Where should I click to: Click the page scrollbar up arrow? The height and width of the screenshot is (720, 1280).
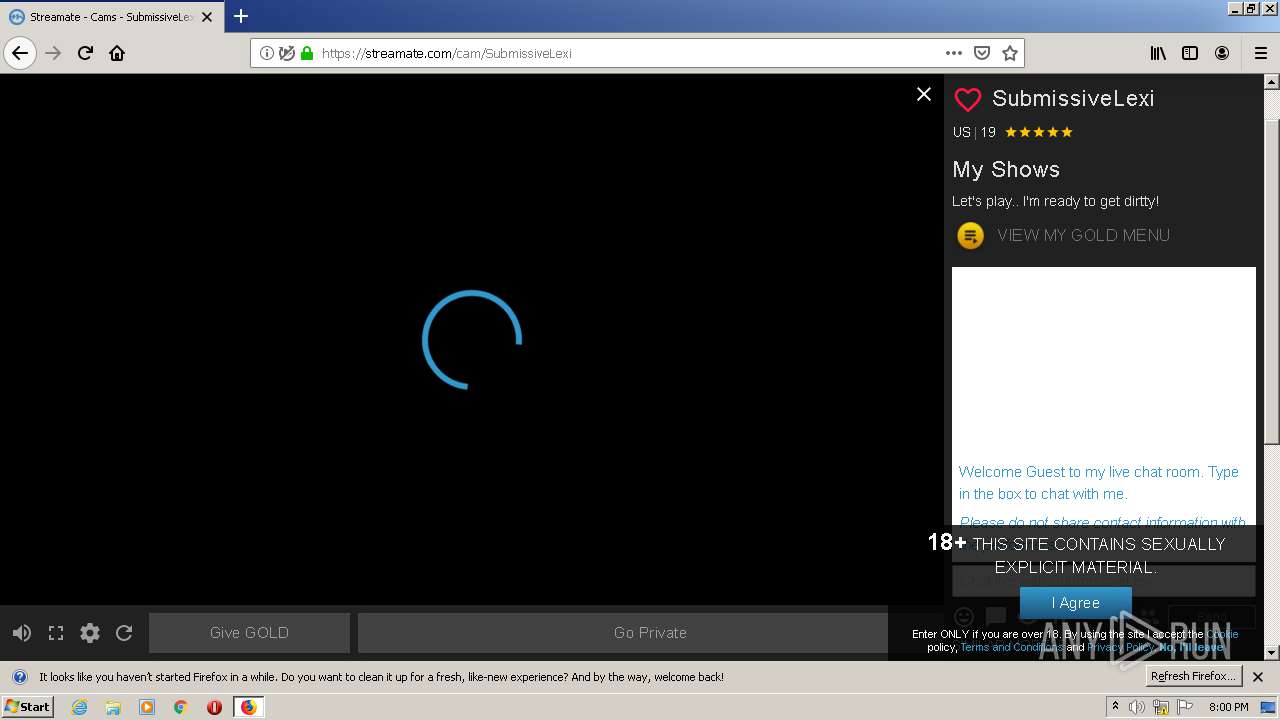coord(1272,82)
